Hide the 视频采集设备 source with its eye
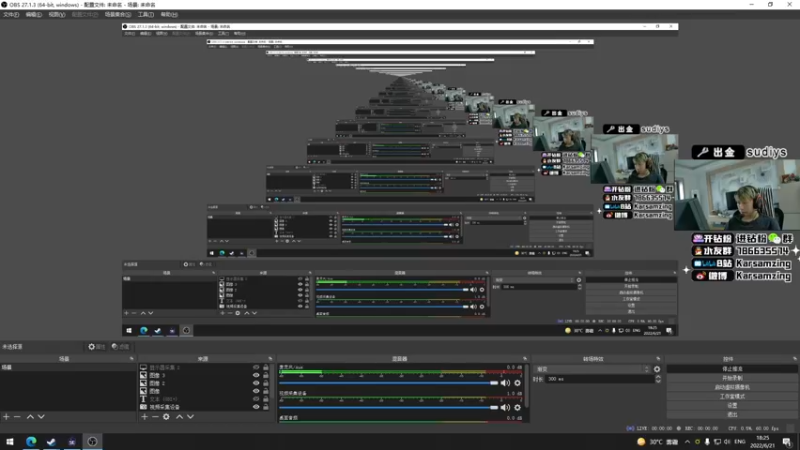The width and height of the screenshot is (800, 450). [x=256, y=407]
